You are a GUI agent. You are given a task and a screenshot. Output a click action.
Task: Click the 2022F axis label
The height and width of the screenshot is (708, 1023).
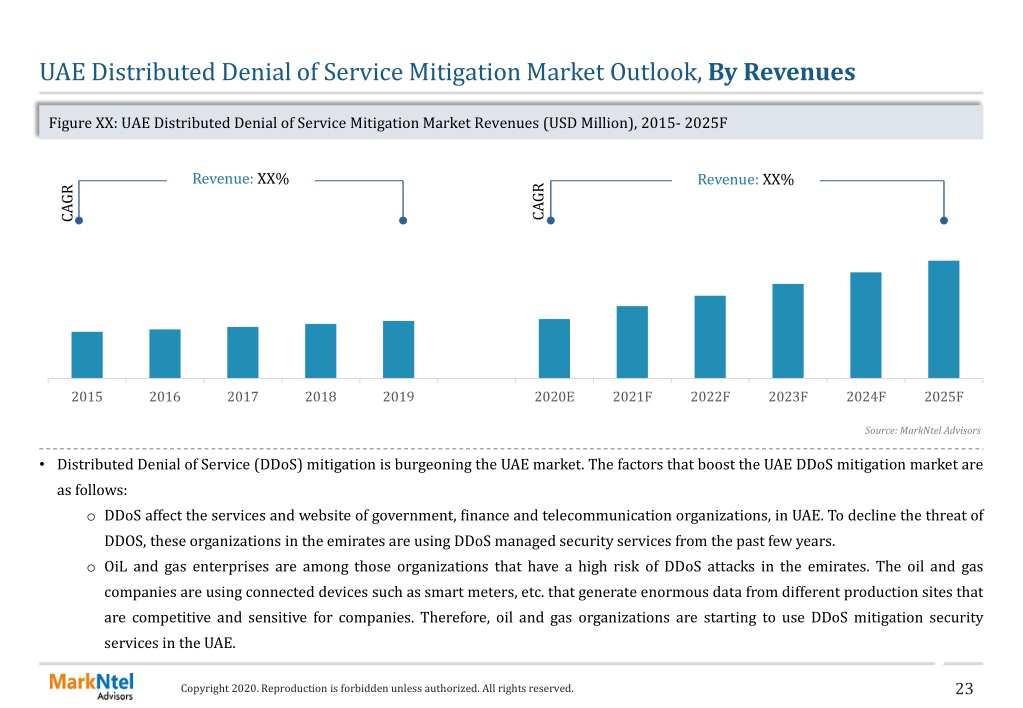click(710, 397)
